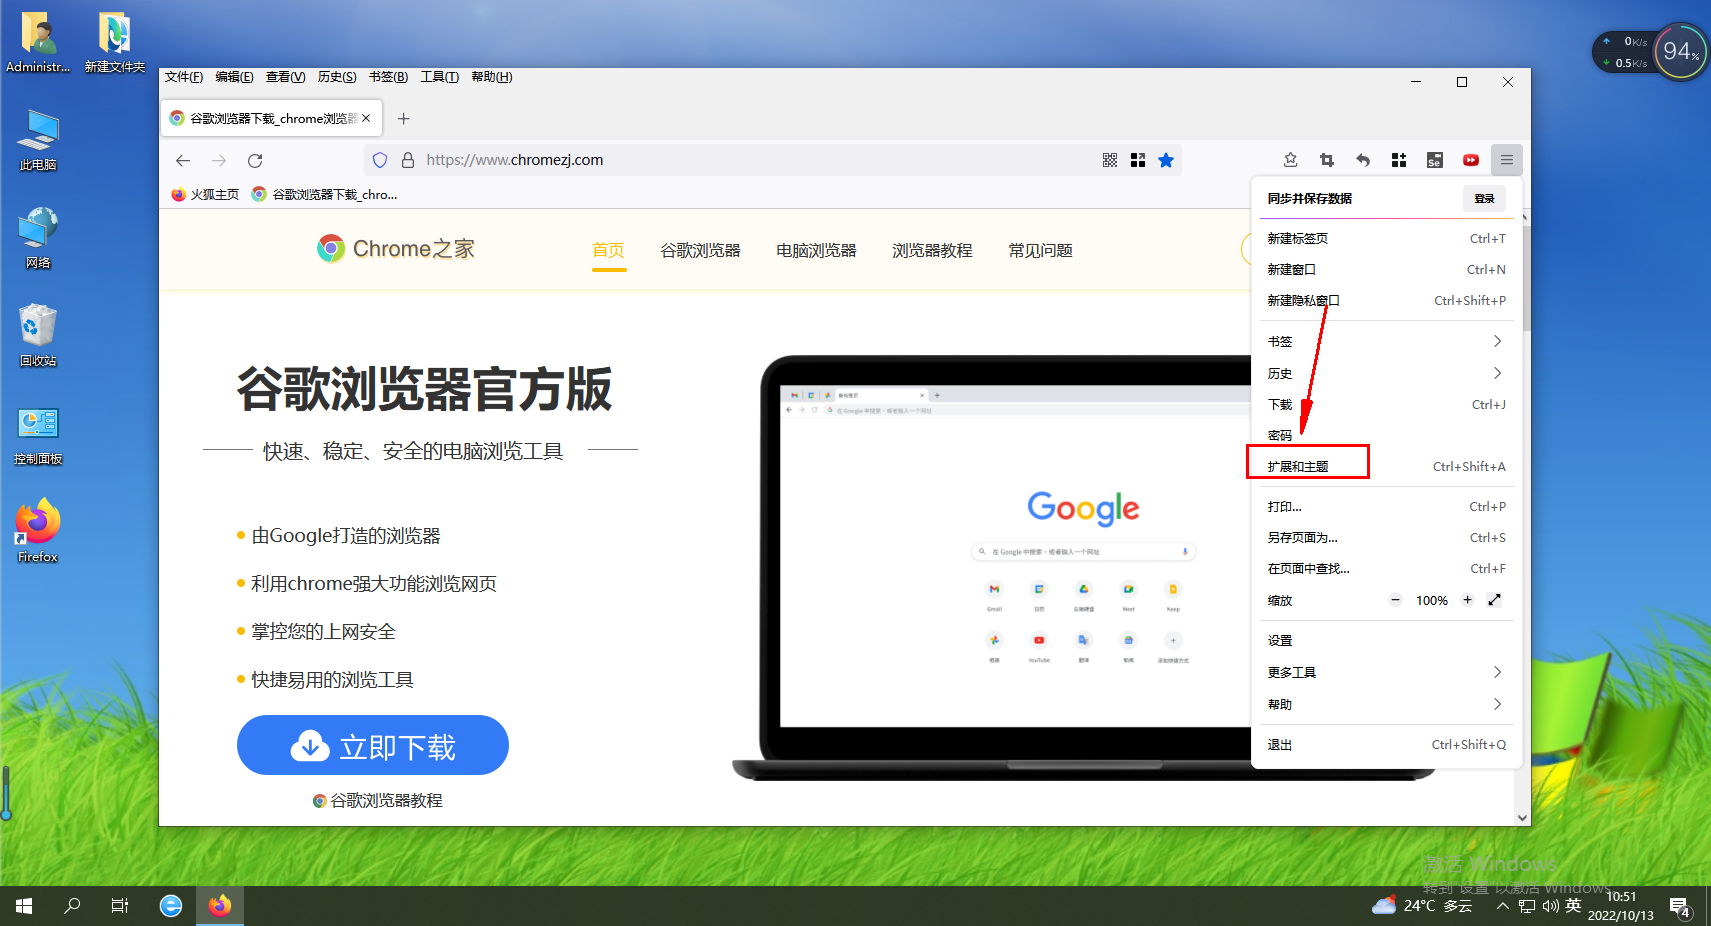Open the volume speaker tray icon
The image size is (1711, 926).
(1550, 906)
